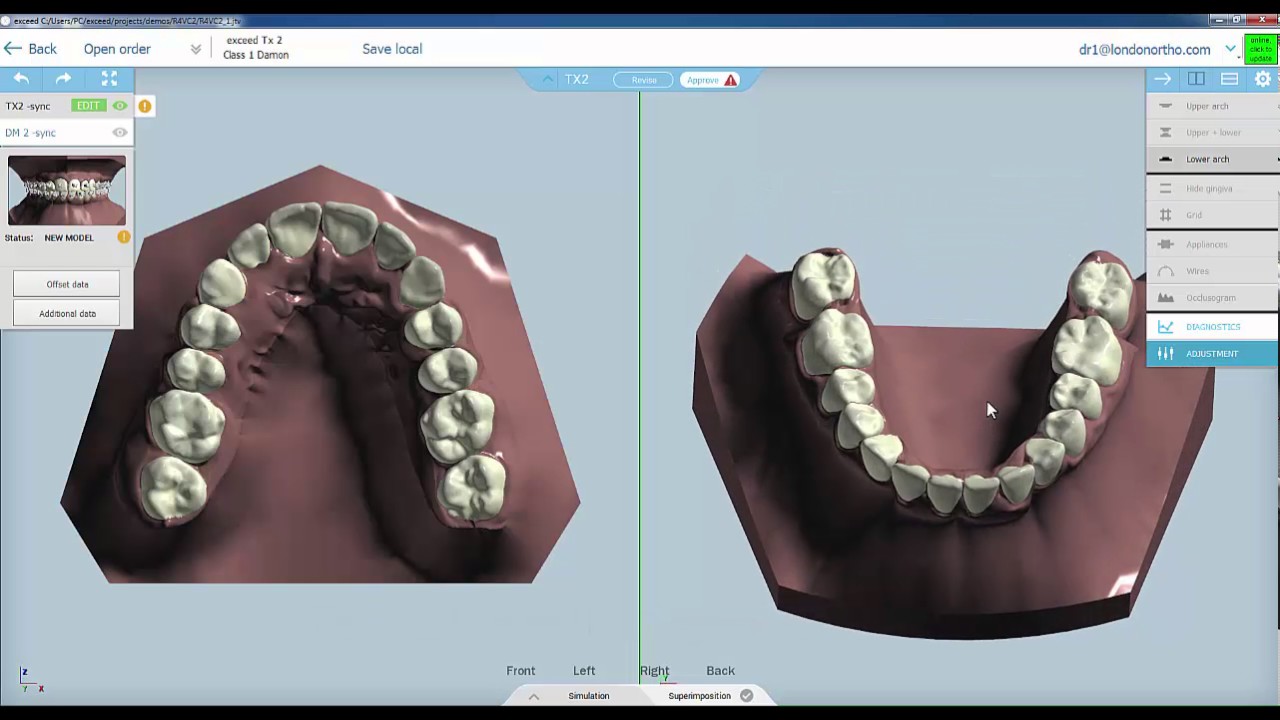Click the online click to update indicator
The height and width of the screenshot is (720, 1280).
(1260, 49)
